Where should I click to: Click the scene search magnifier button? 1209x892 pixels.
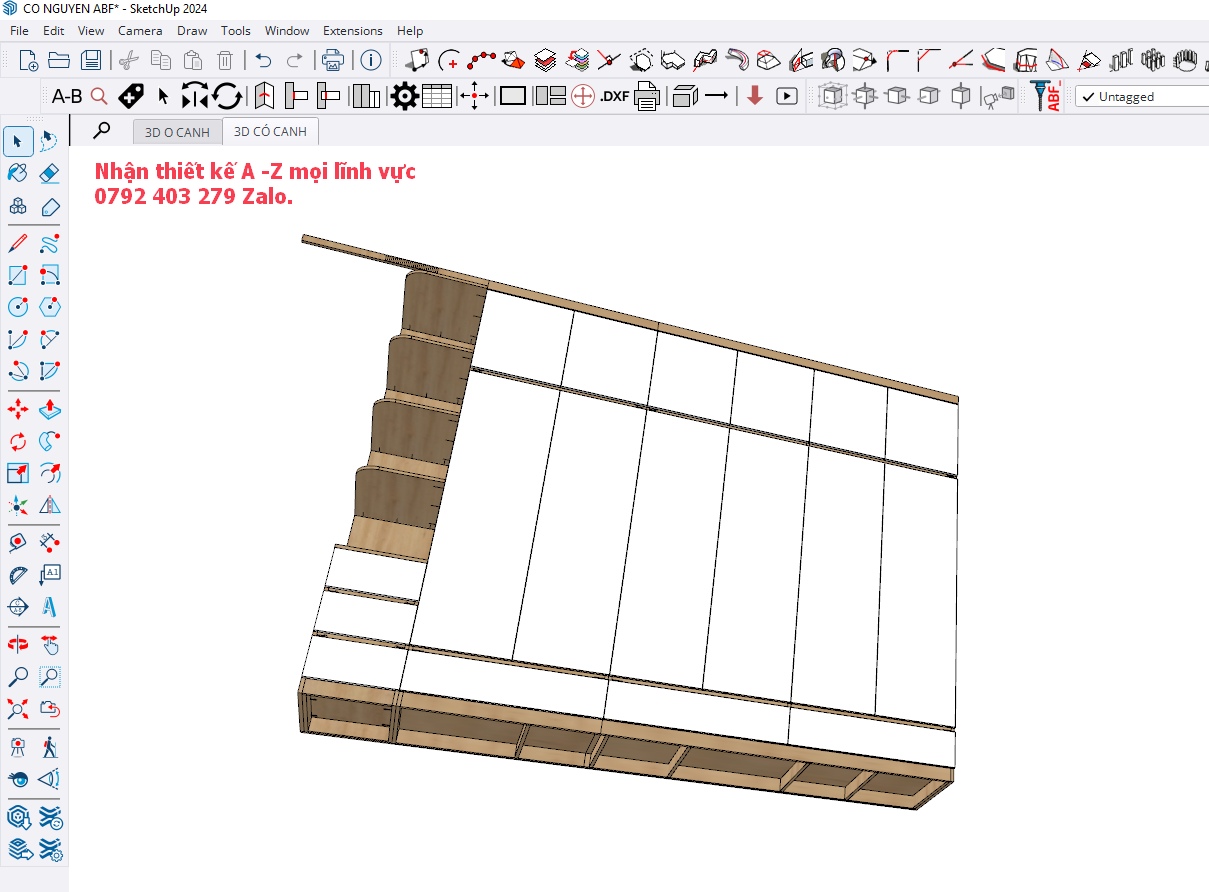point(101,131)
